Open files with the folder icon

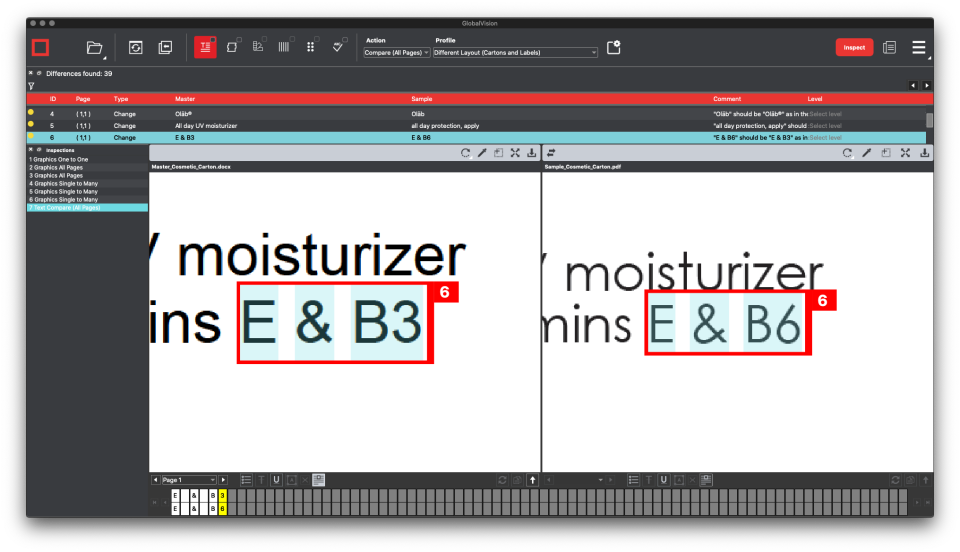[94, 48]
